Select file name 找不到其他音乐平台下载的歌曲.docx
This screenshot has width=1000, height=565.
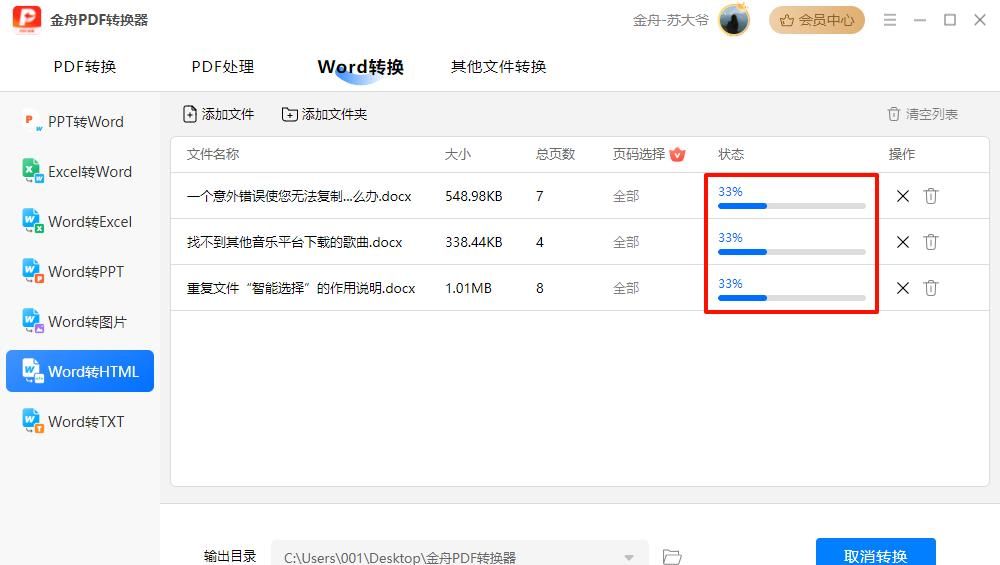[295, 242]
